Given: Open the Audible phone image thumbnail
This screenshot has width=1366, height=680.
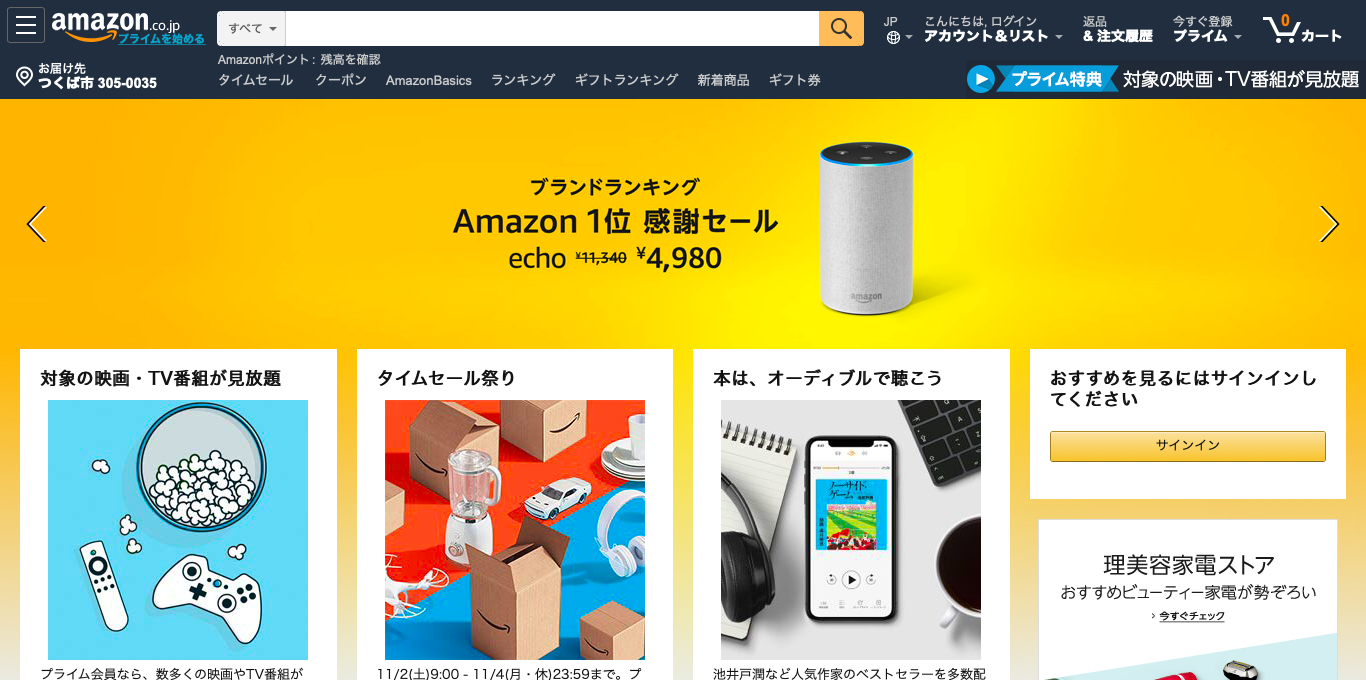Looking at the screenshot, I should click(x=851, y=530).
